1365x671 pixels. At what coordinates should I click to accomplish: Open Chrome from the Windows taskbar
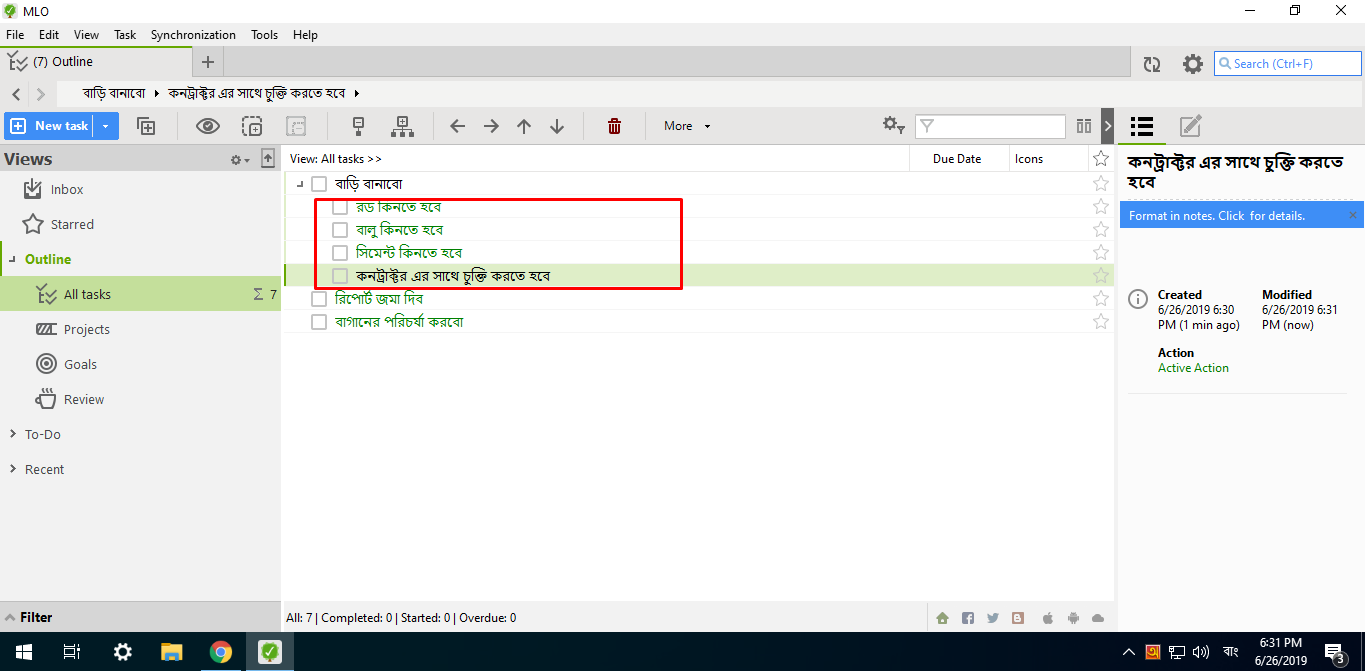click(220, 652)
